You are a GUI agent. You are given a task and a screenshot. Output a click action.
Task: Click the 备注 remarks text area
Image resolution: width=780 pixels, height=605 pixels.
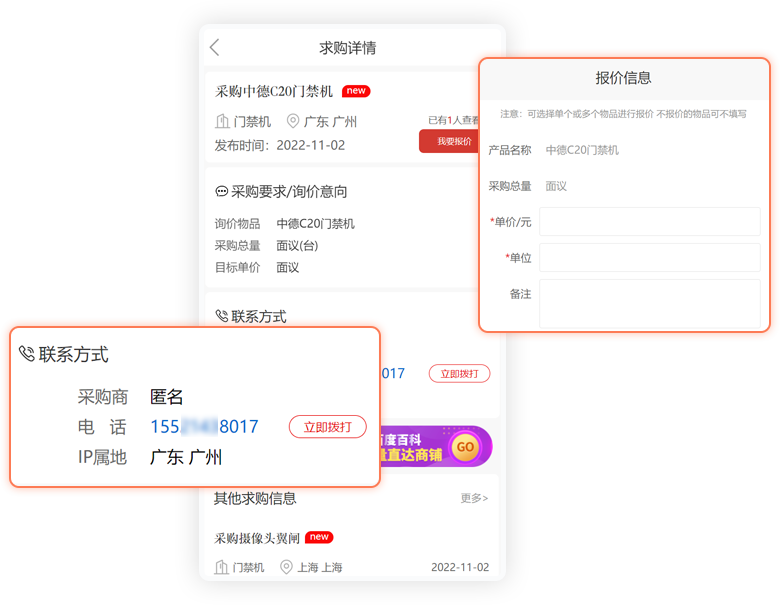(649, 302)
